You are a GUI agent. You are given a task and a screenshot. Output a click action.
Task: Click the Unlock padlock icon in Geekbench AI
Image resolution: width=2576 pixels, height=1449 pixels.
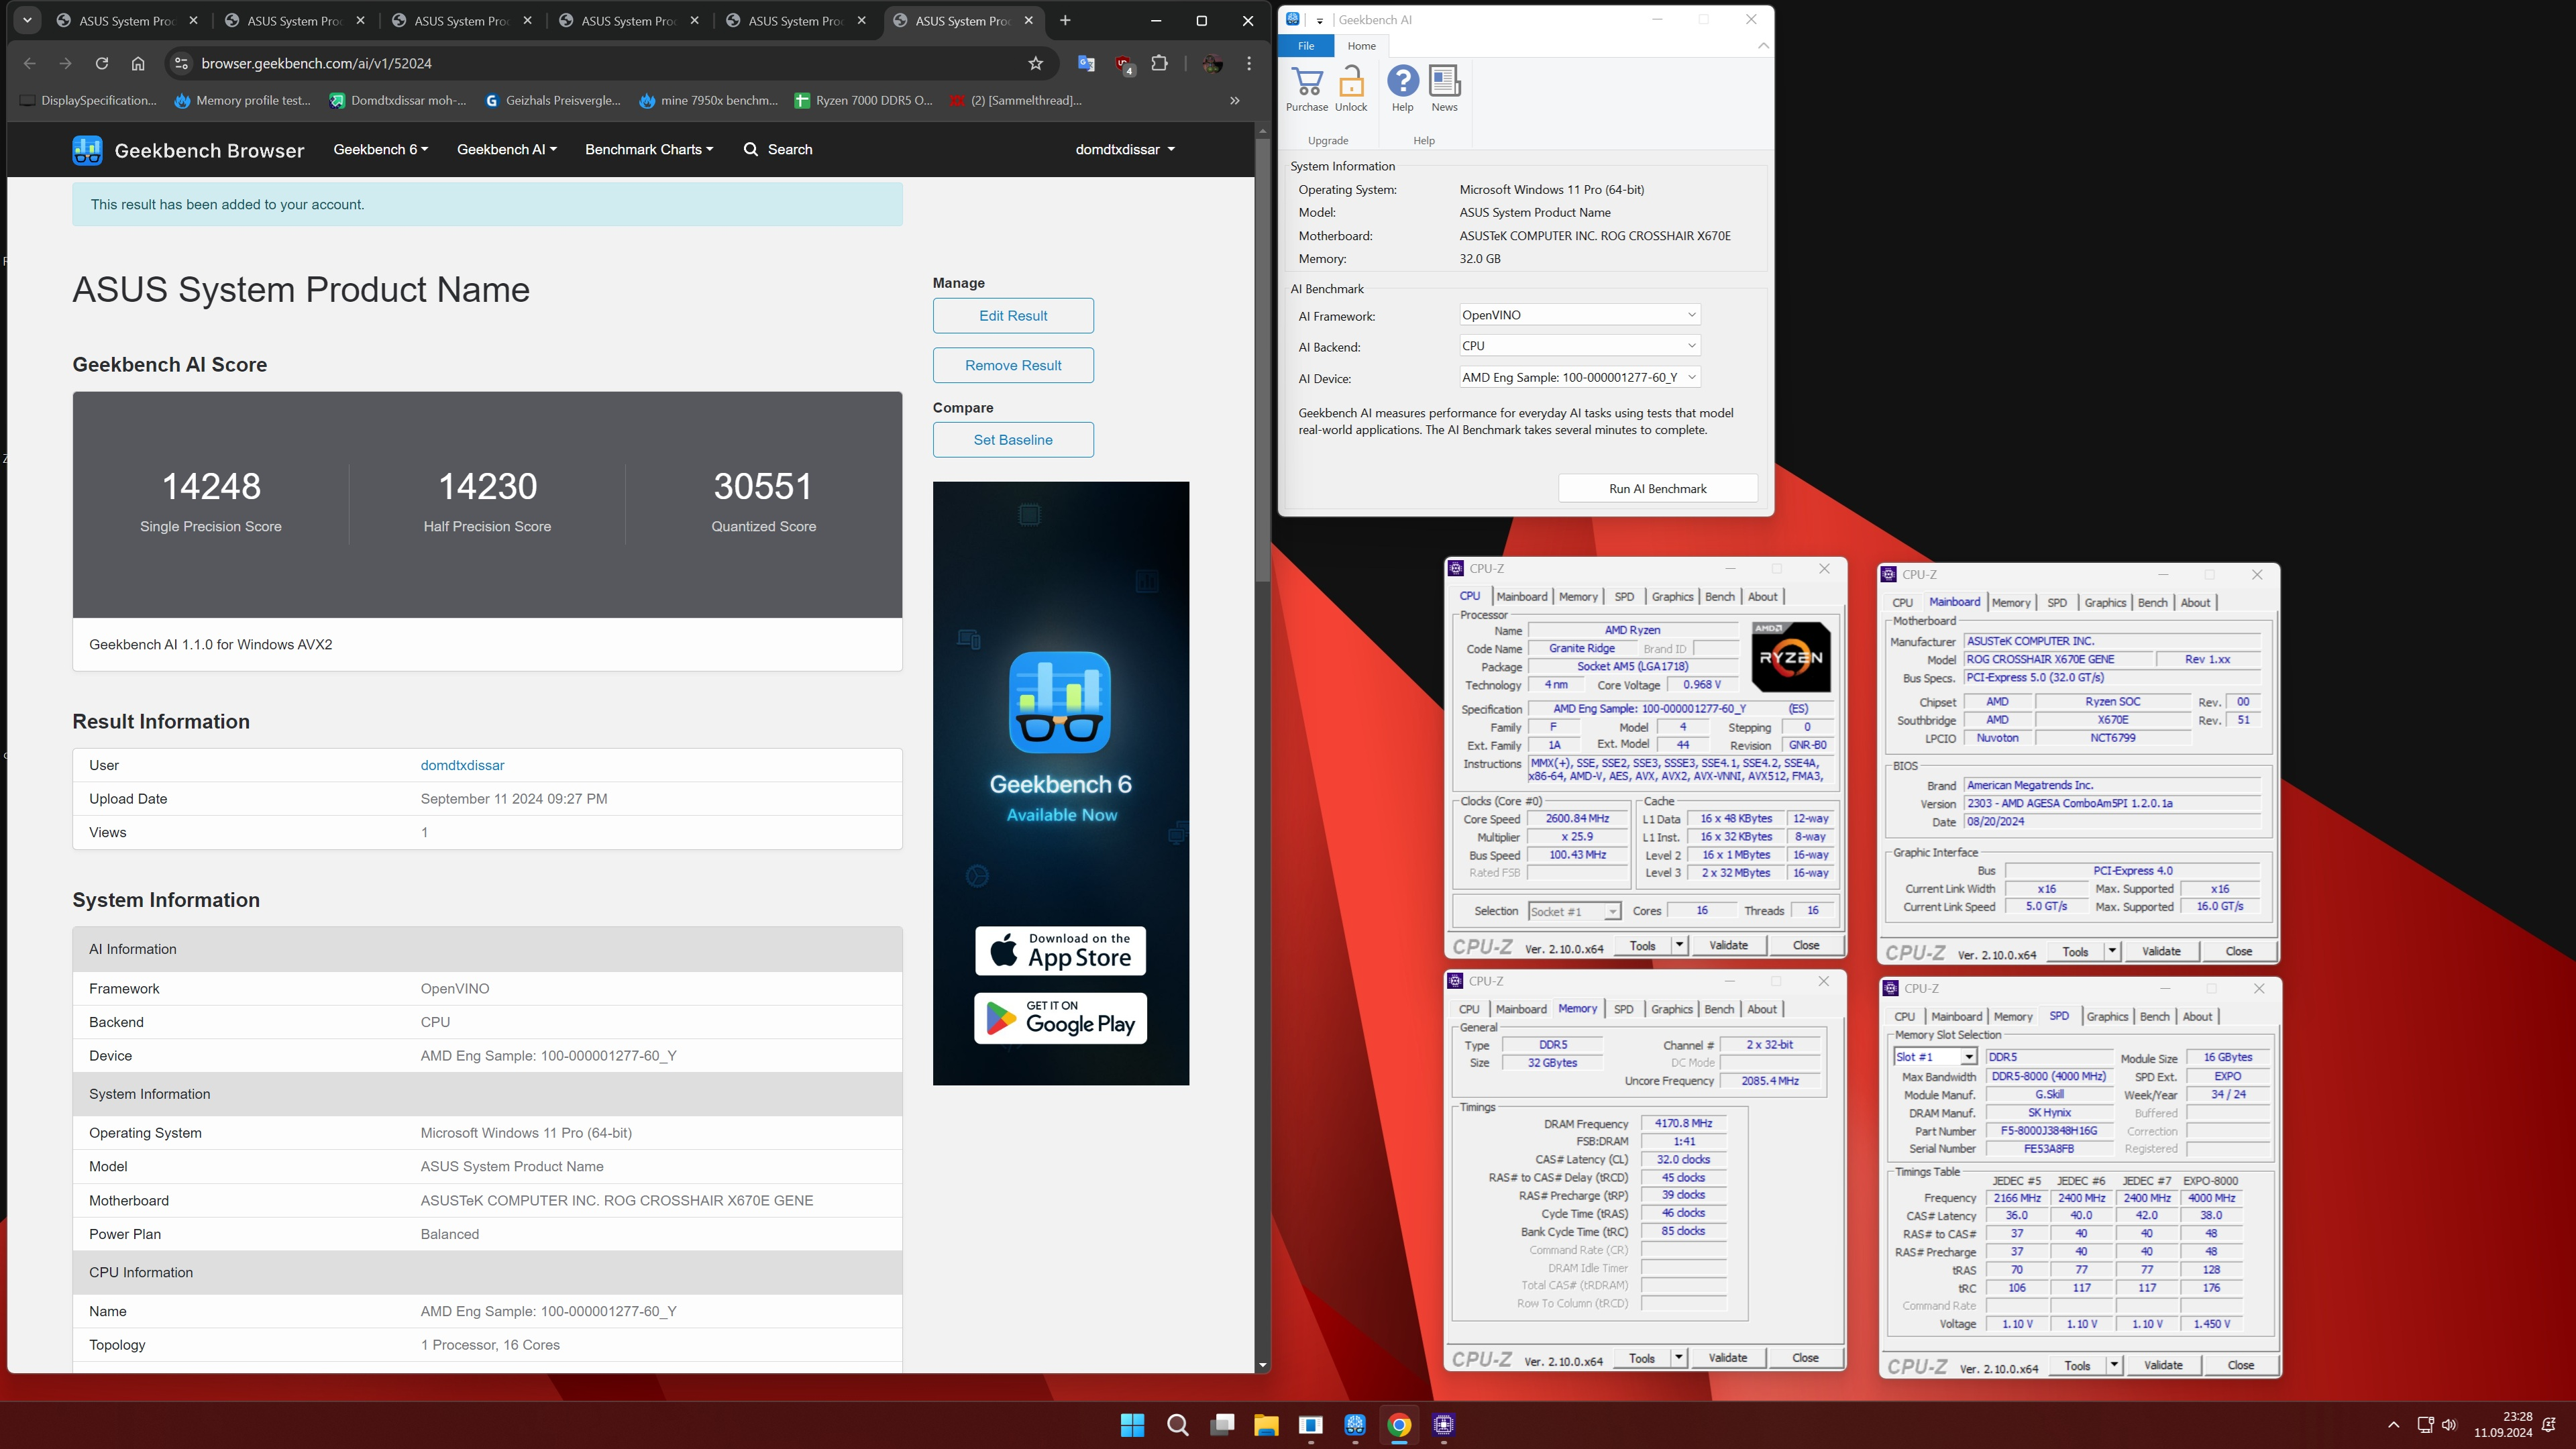[1351, 89]
